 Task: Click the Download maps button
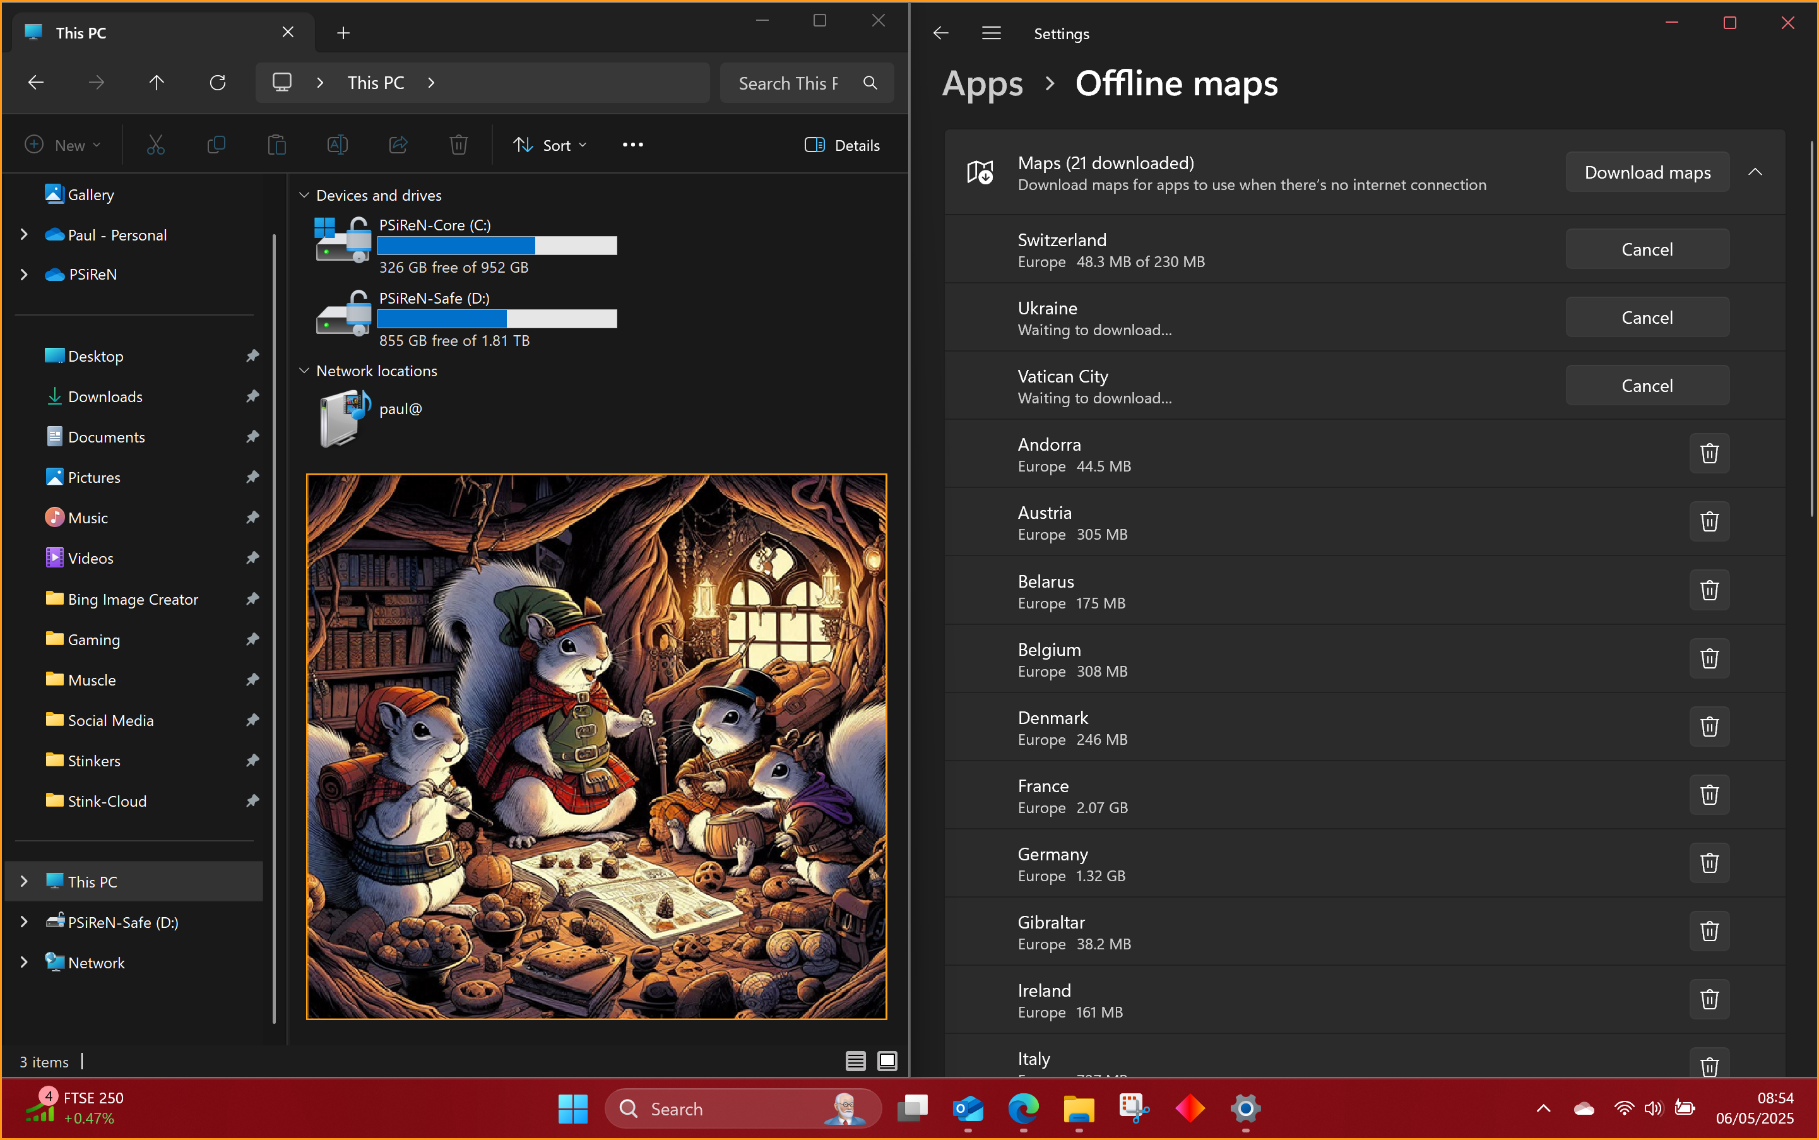click(x=1647, y=172)
